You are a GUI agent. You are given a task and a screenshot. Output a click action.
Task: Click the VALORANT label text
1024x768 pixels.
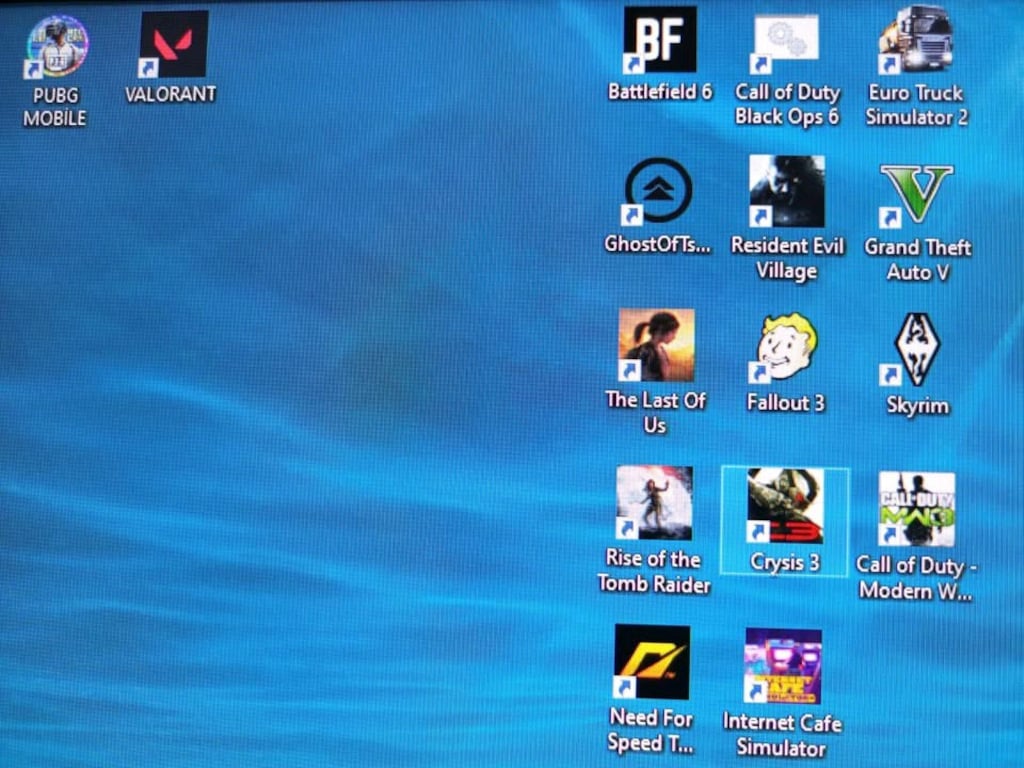[170, 94]
